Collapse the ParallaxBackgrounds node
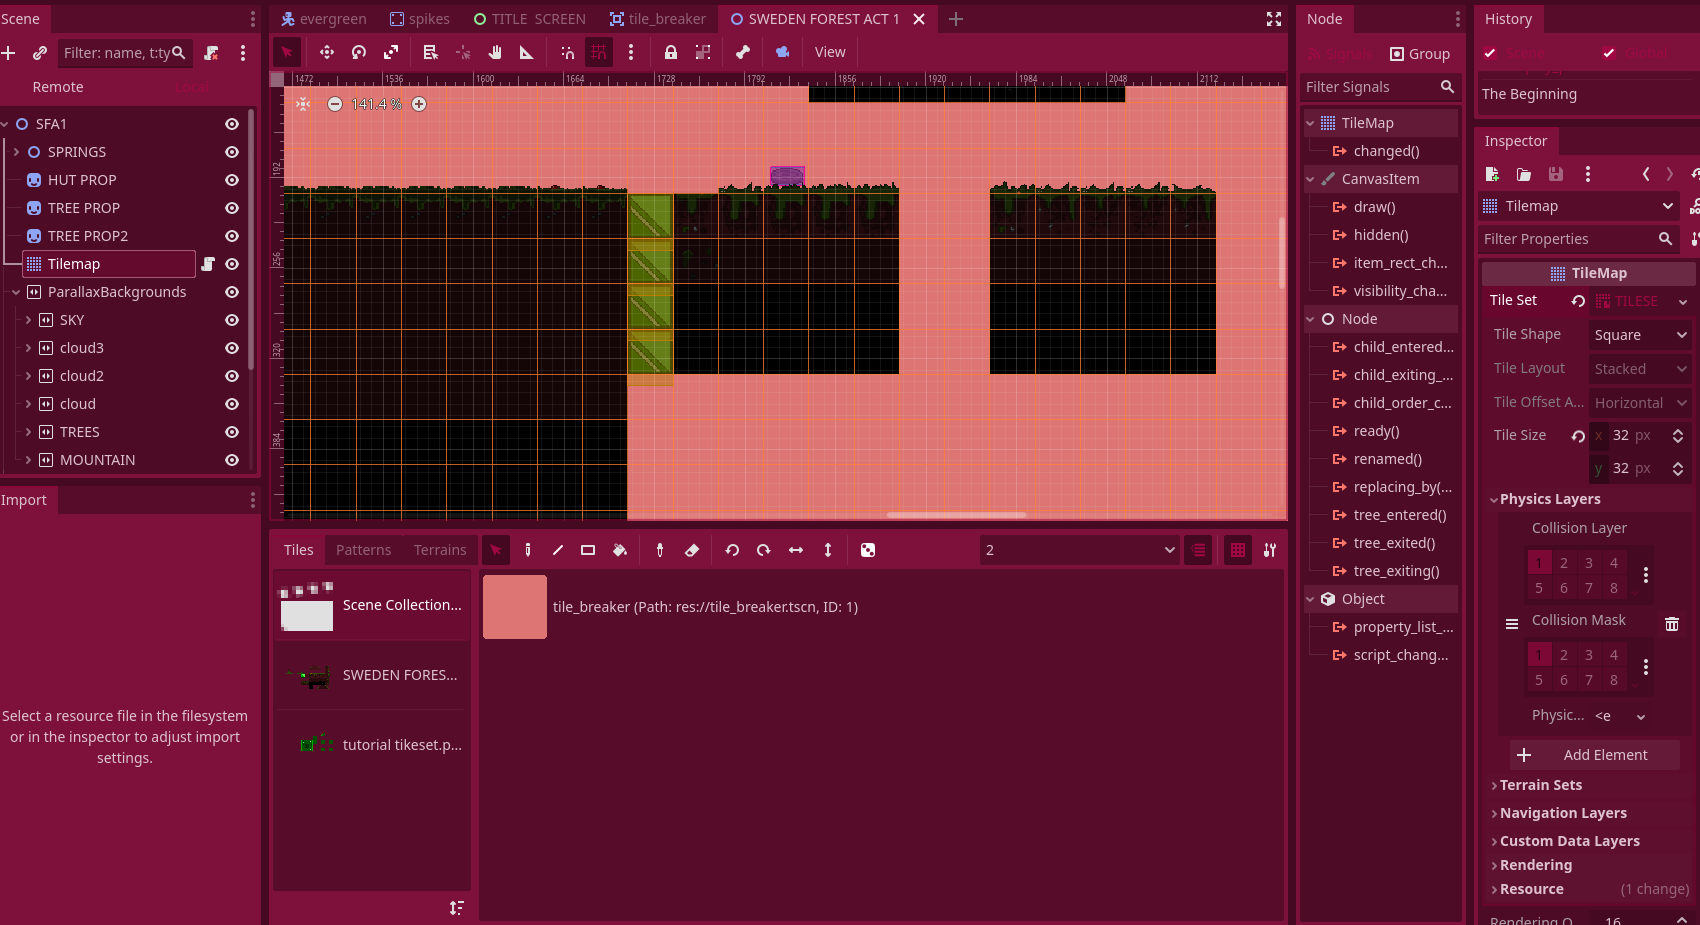 pyautogui.click(x=16, y=292)
